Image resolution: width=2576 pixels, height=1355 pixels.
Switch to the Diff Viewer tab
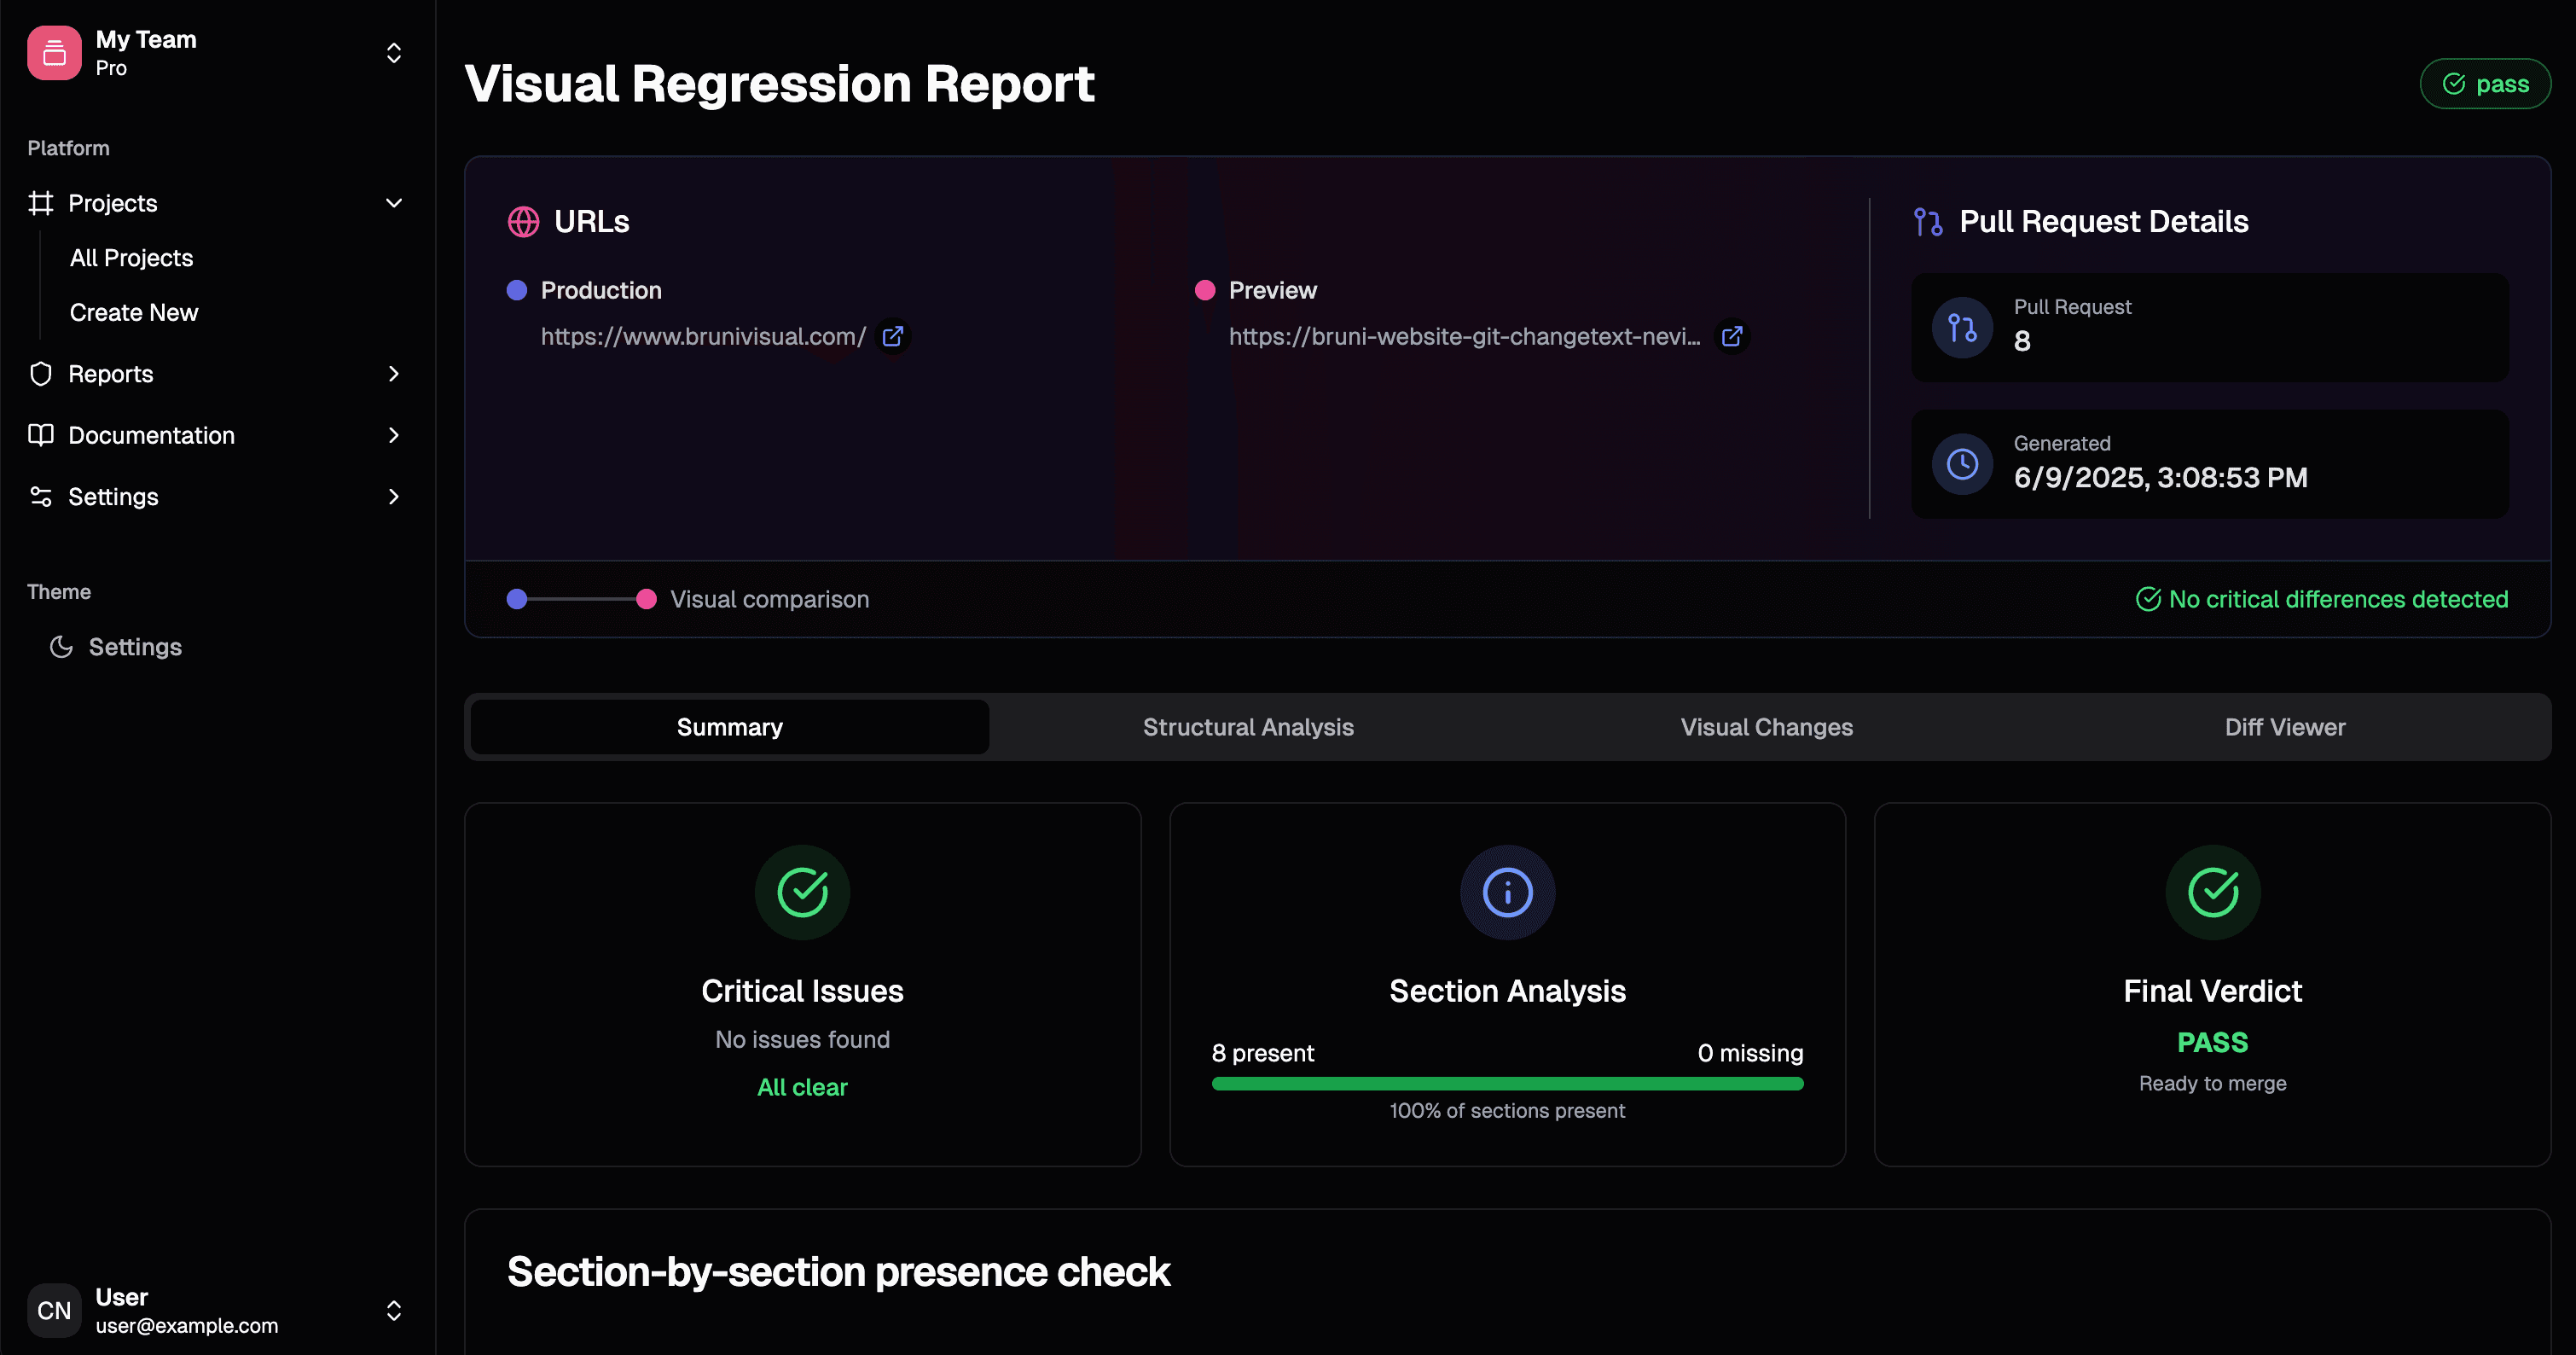point(2285,727)
